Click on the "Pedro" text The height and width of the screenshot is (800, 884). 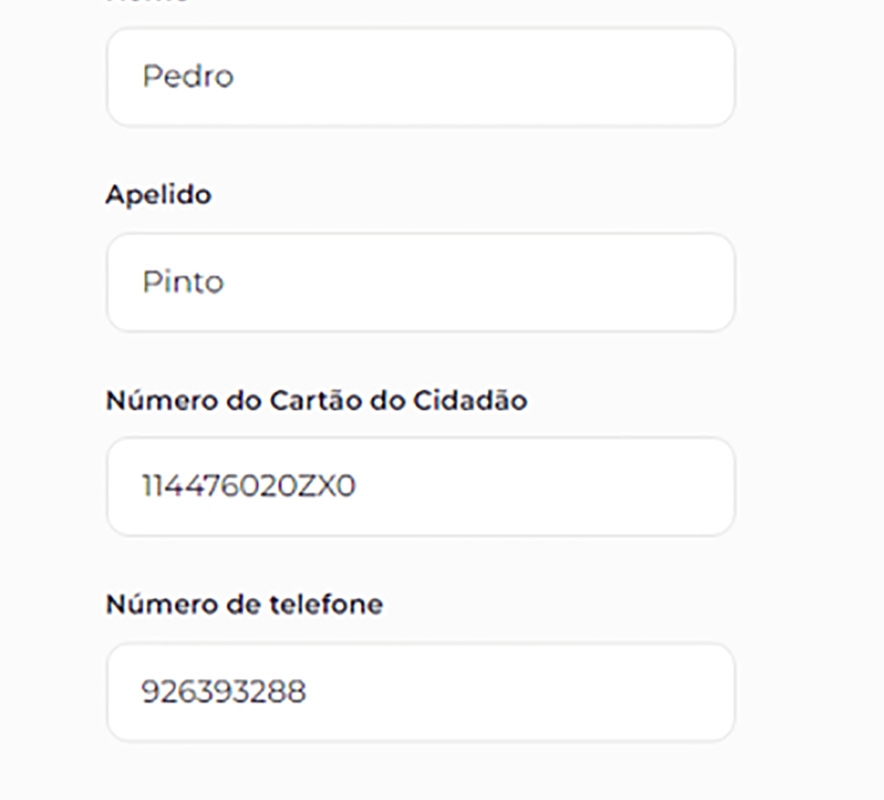188,77
